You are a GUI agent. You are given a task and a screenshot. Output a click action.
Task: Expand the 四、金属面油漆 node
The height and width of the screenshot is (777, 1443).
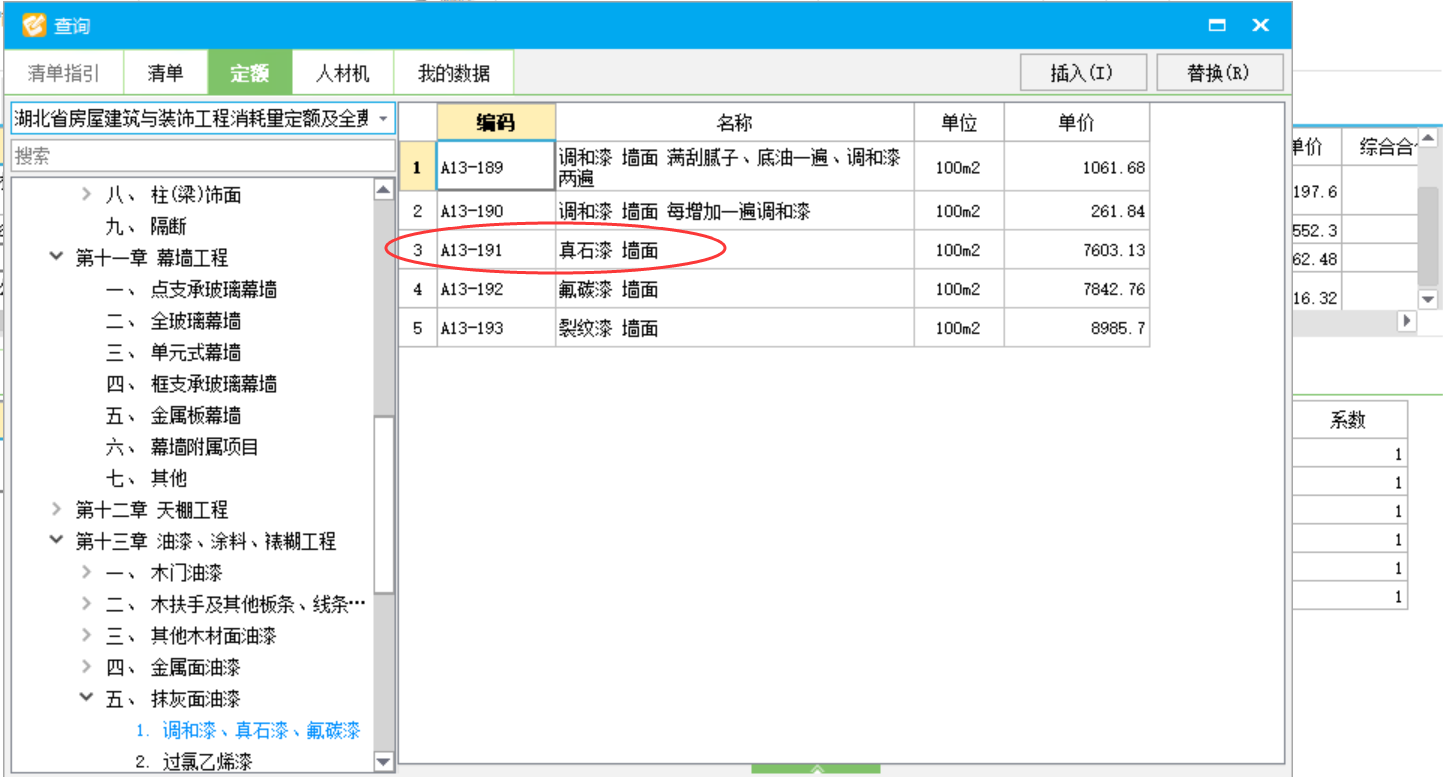(x=87, y=667)
